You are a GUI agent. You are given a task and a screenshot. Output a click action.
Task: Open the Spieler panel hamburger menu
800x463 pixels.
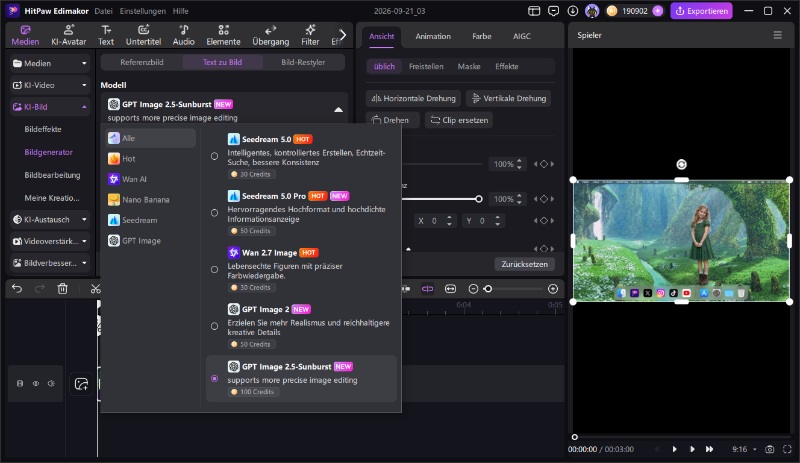pyautogui.click(x=778, y=35)
